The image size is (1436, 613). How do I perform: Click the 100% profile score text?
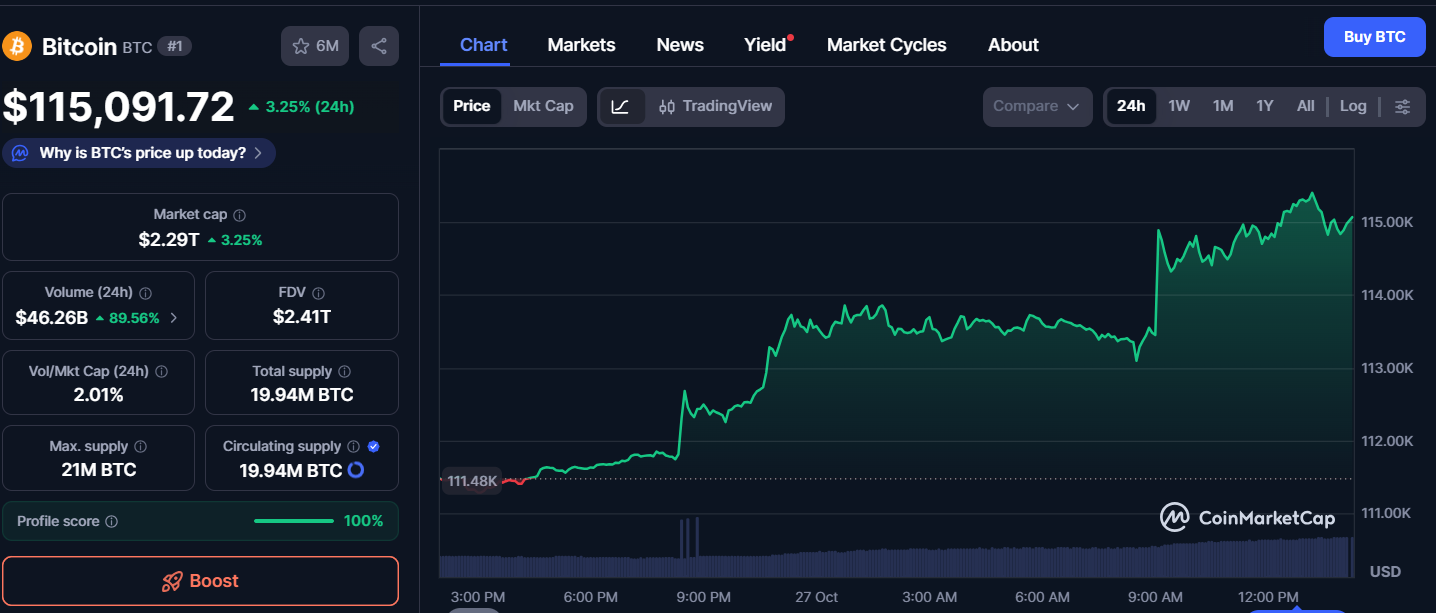[x=363, y=521]
